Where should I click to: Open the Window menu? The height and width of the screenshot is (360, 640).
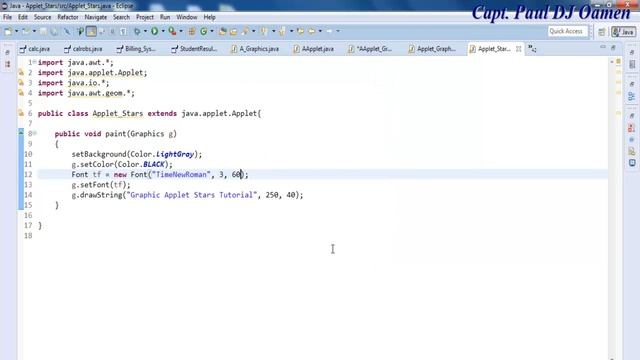coord(187,17)
